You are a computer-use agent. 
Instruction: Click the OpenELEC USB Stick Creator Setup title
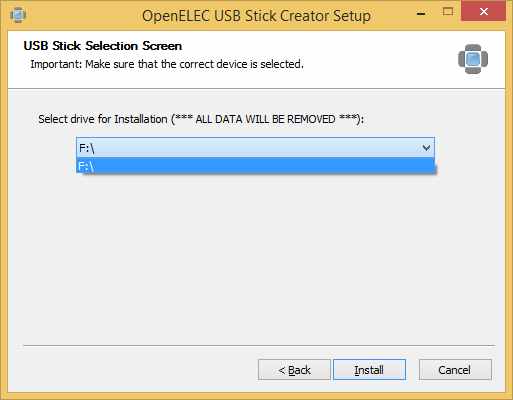tap(256, 16)
